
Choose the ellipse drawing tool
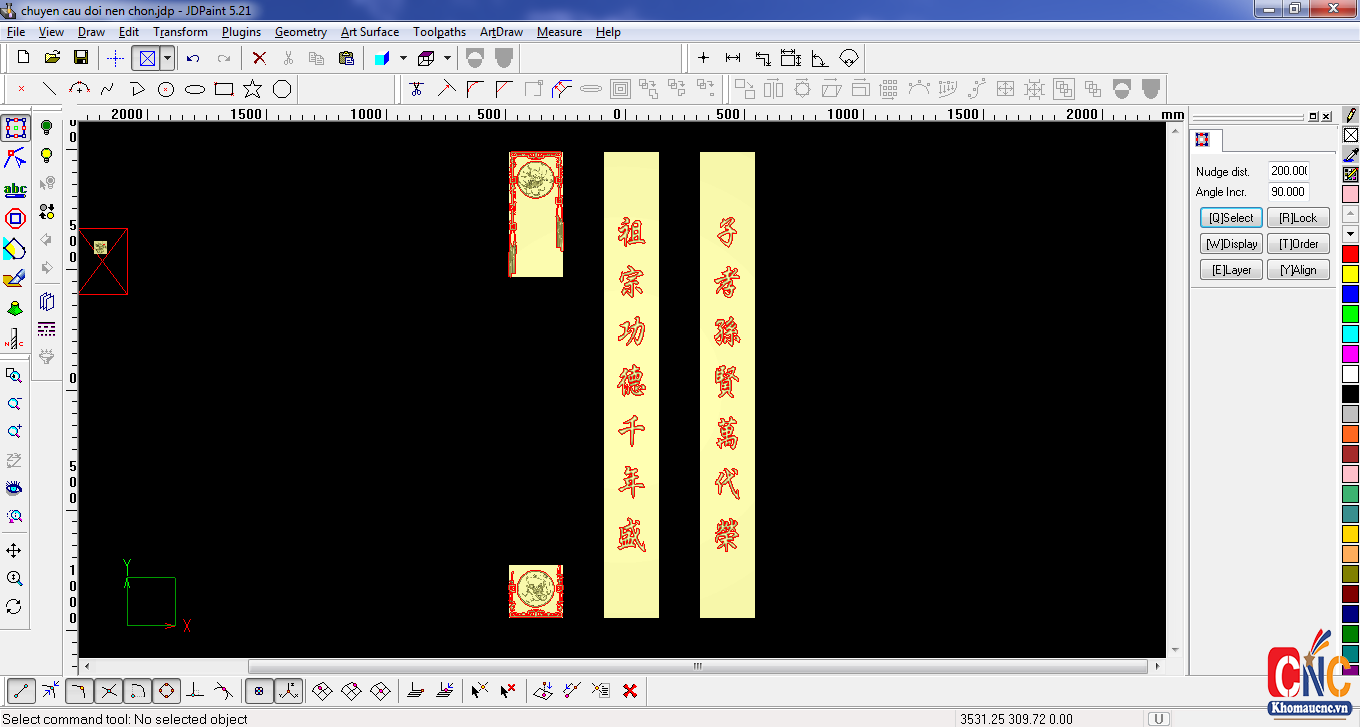point(195,89)
